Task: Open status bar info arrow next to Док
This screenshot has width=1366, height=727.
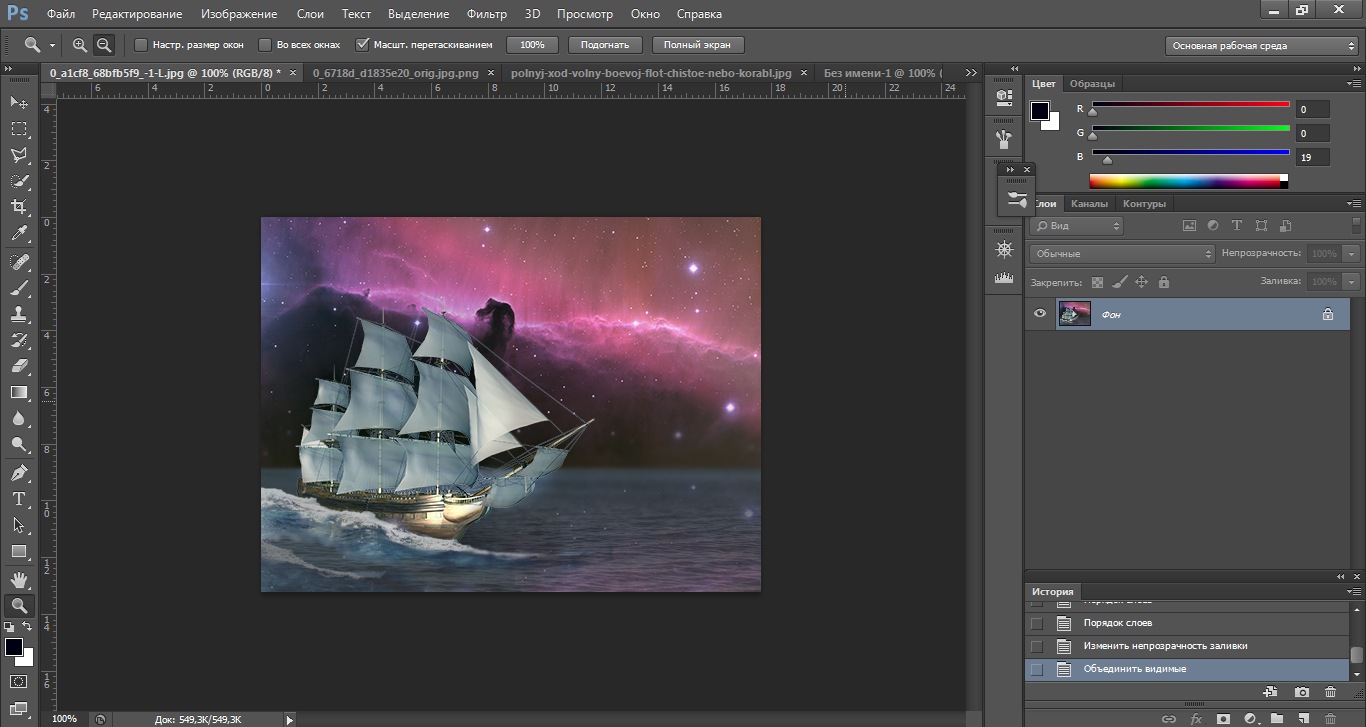Action: pyautogui.click(x=290, y=719)
